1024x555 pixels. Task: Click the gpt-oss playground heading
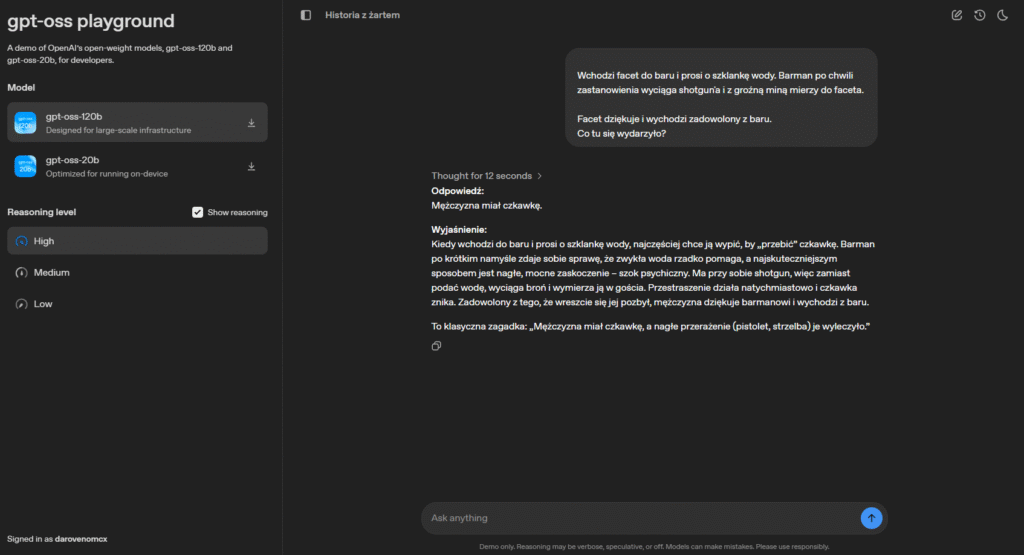coord(90,21)
